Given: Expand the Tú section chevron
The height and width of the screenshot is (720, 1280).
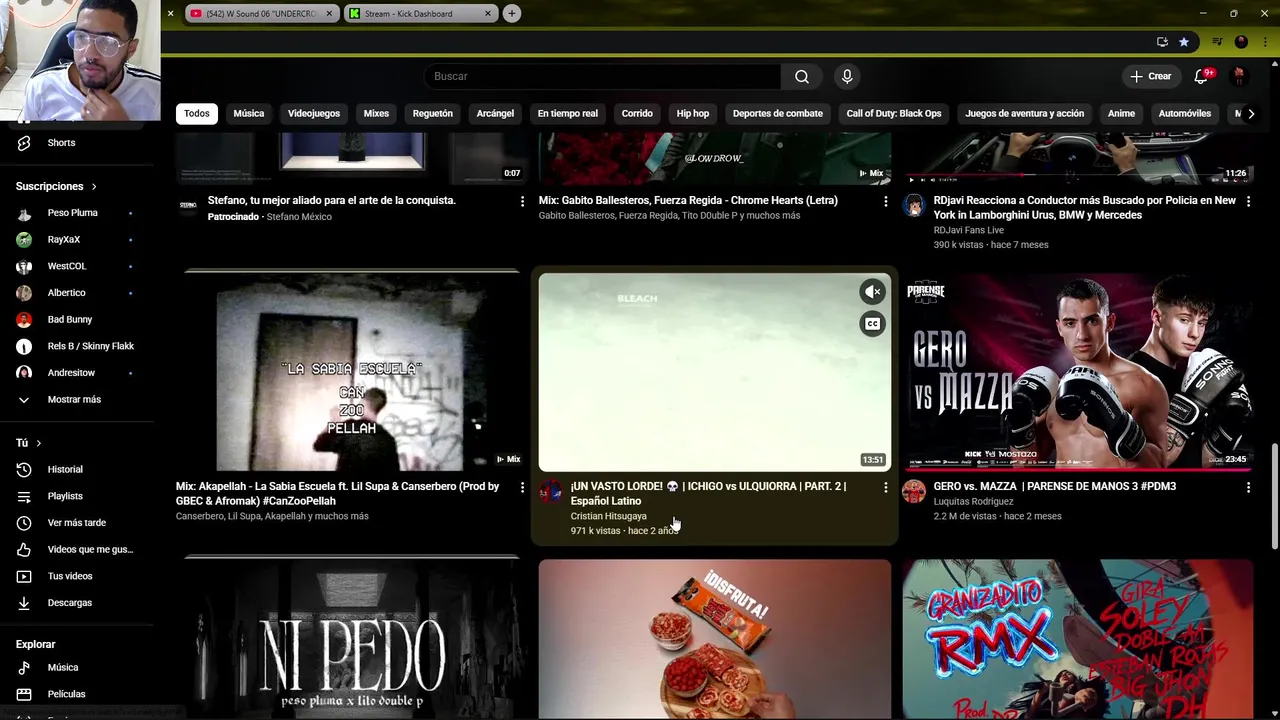Looking at the screenshot, I should pos(39,443).
